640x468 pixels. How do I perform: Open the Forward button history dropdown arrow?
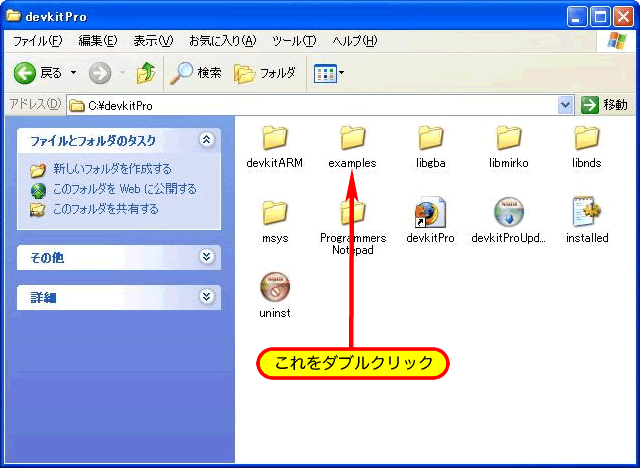click(x=122, y=73)
